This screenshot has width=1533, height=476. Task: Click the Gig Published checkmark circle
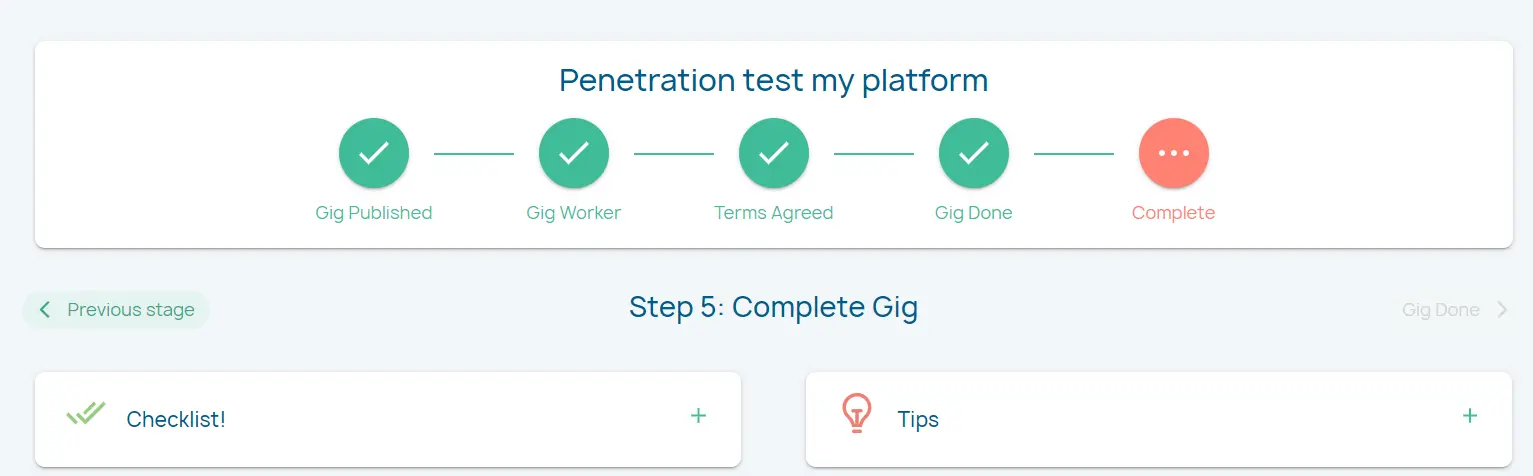[x=374, y=153]
